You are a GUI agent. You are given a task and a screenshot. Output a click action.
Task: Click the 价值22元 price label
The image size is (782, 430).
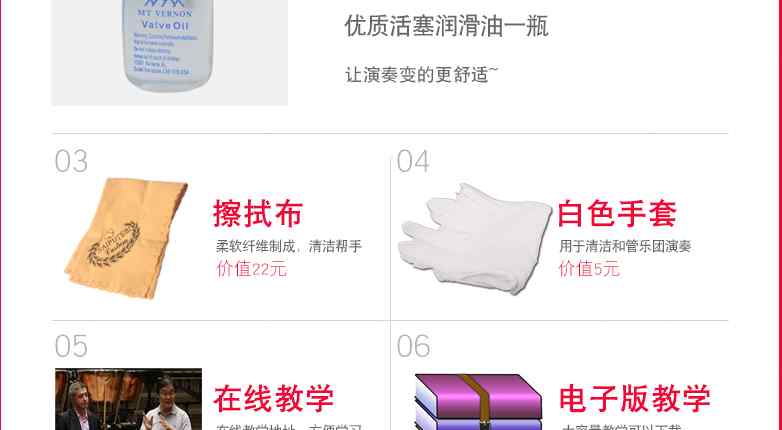tap(251, 269)
